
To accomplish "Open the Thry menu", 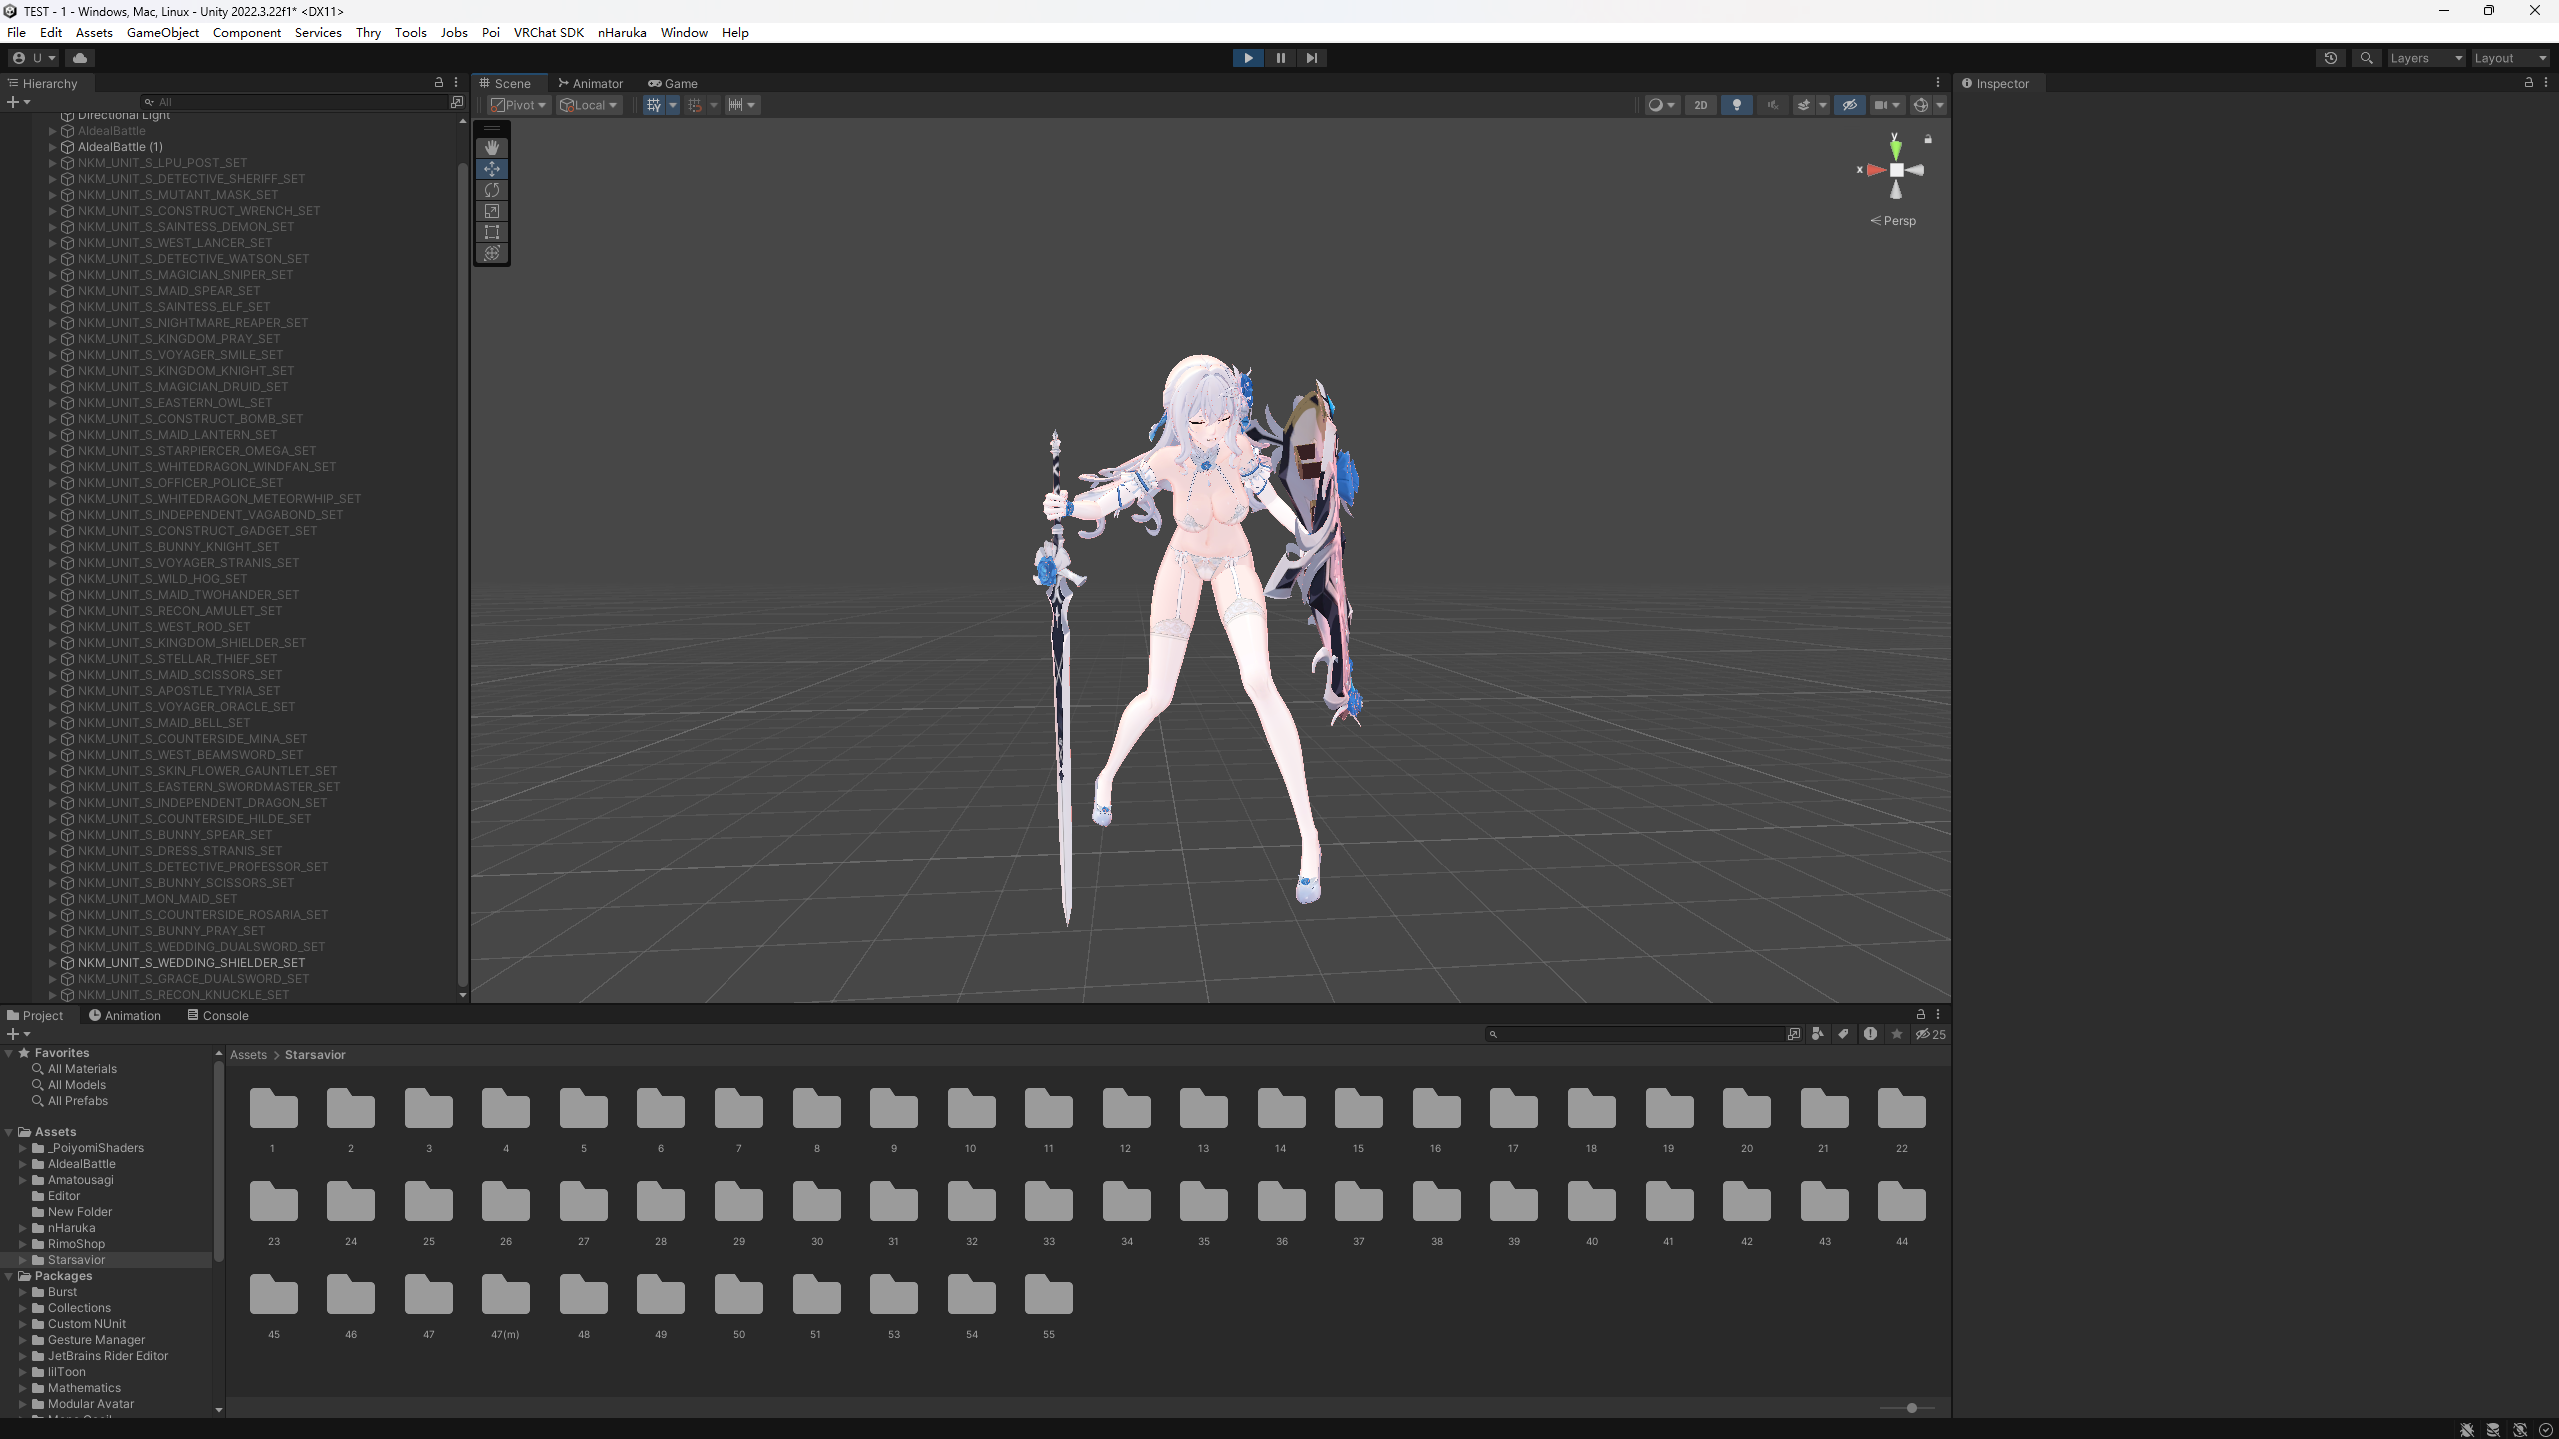I will (x=368, y=32).
